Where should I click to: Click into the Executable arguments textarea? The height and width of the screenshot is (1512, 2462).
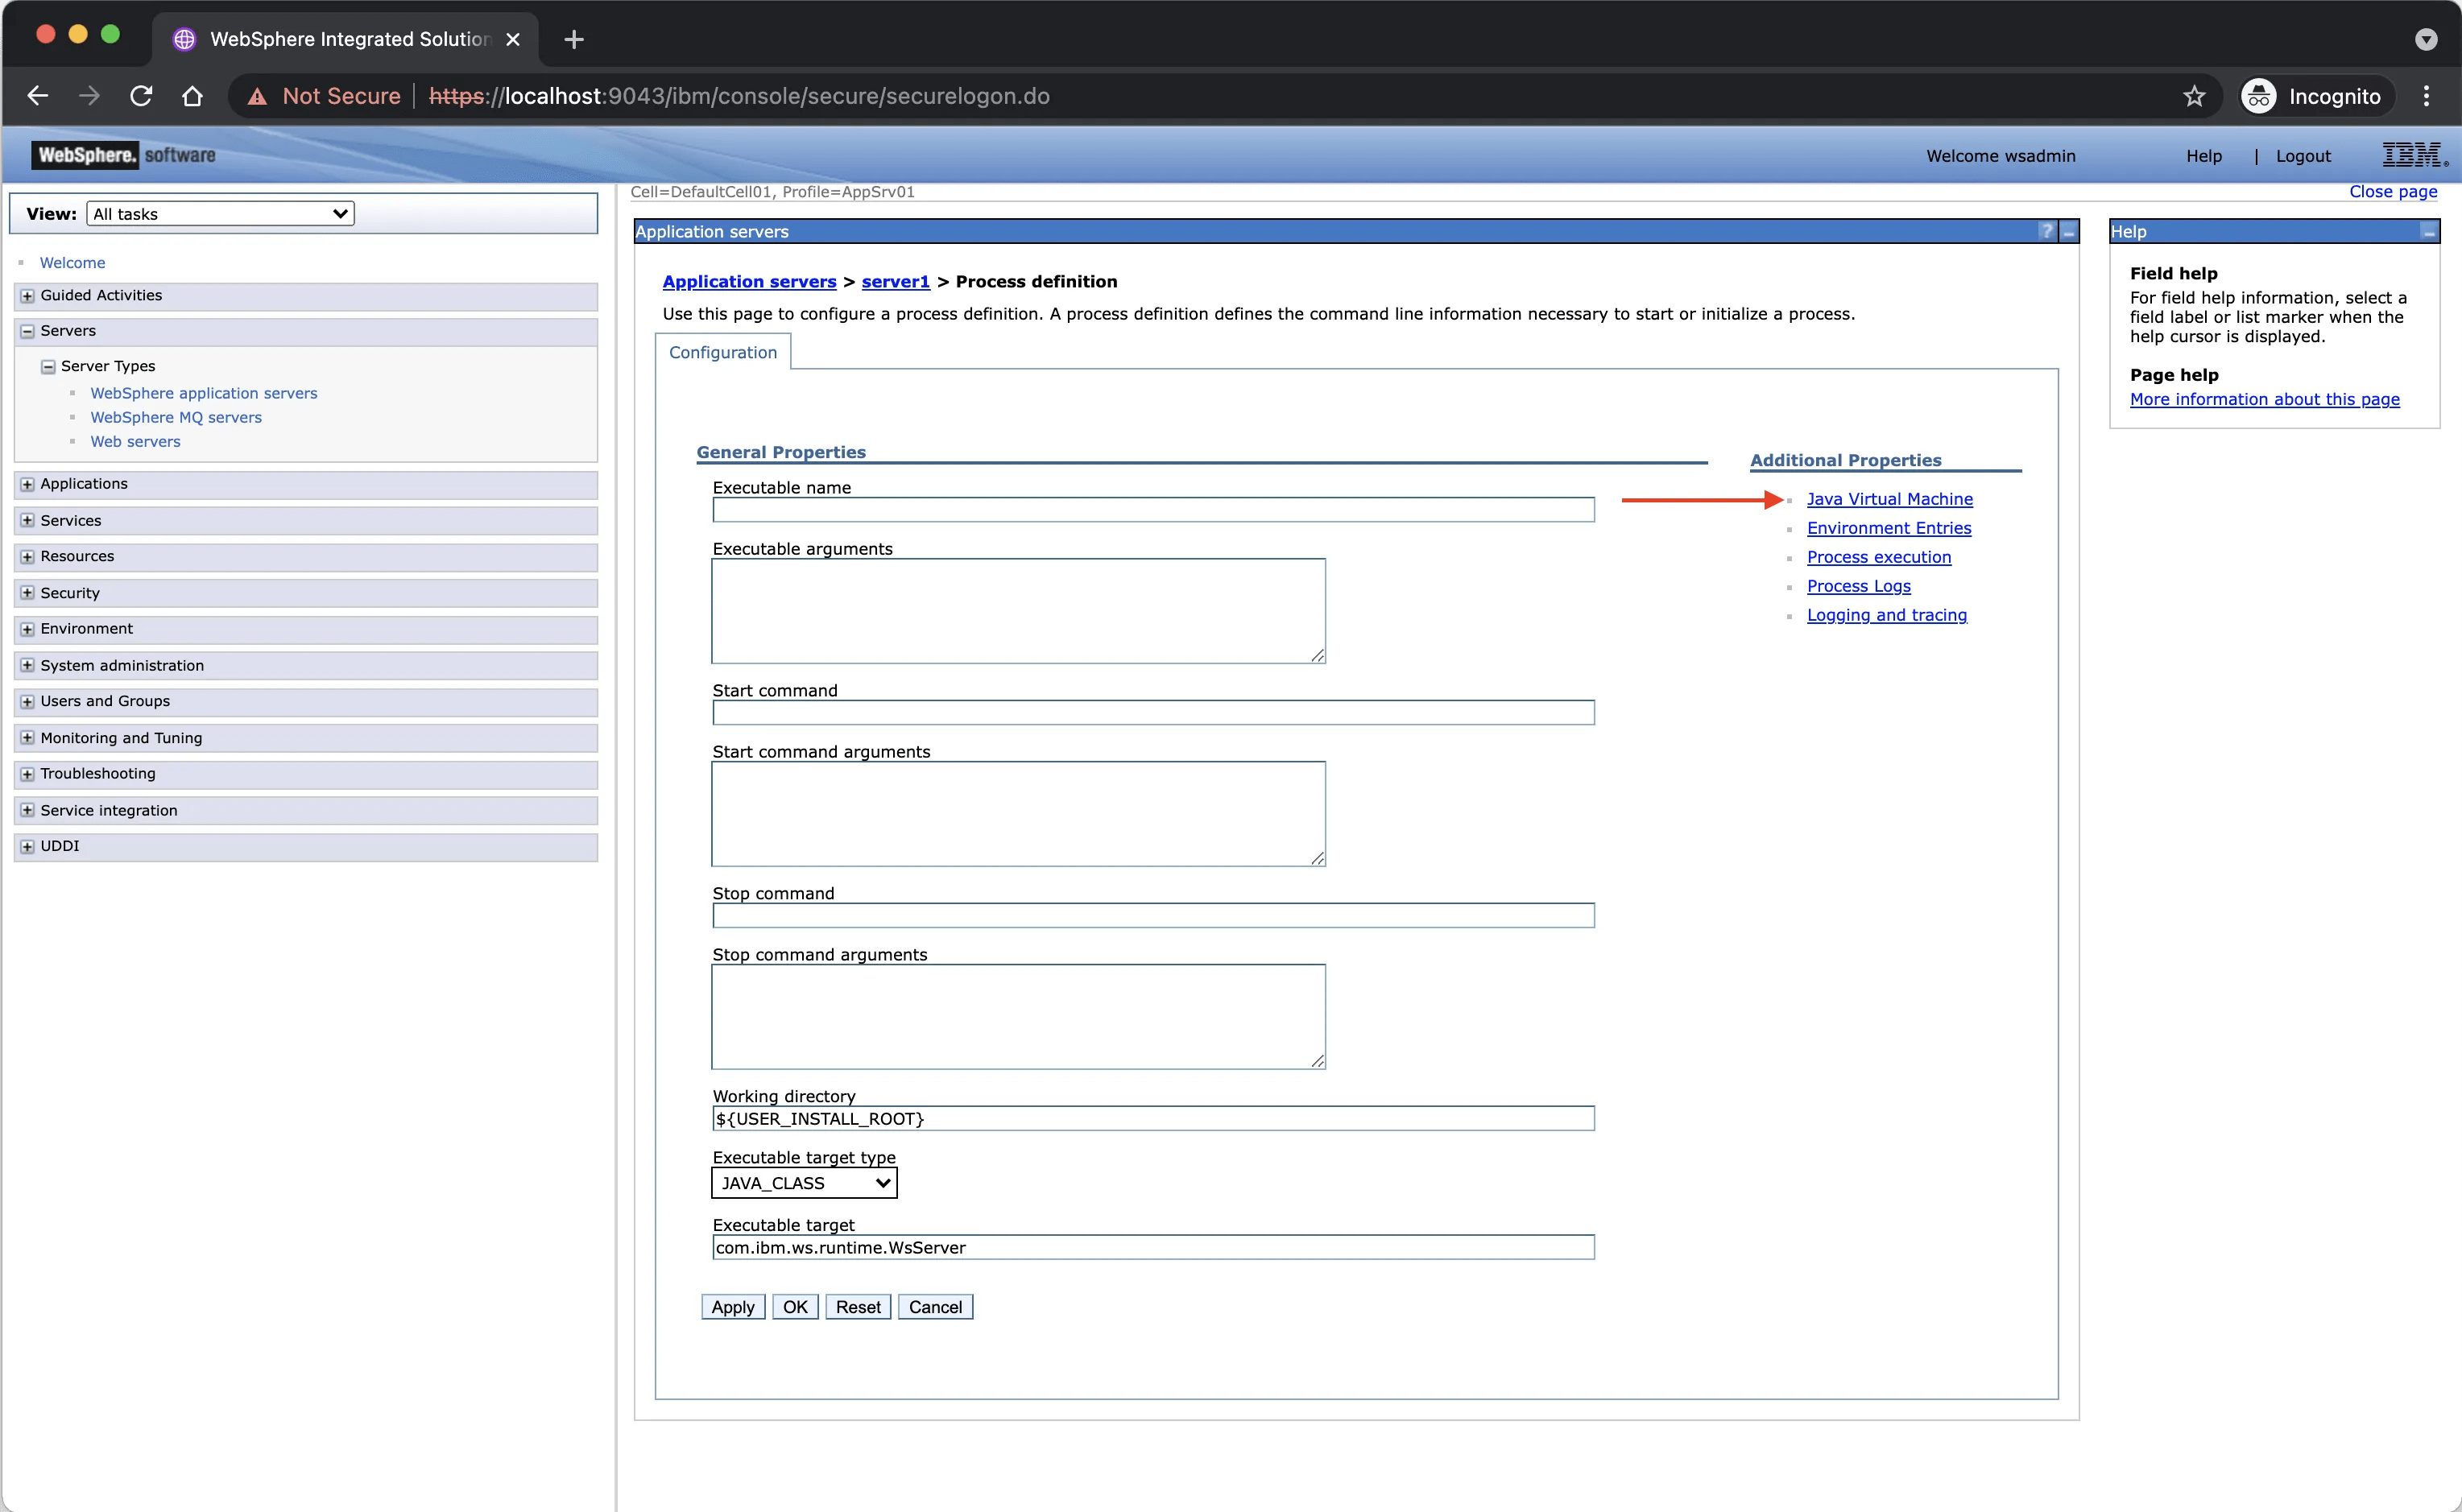pos(1018,611)
